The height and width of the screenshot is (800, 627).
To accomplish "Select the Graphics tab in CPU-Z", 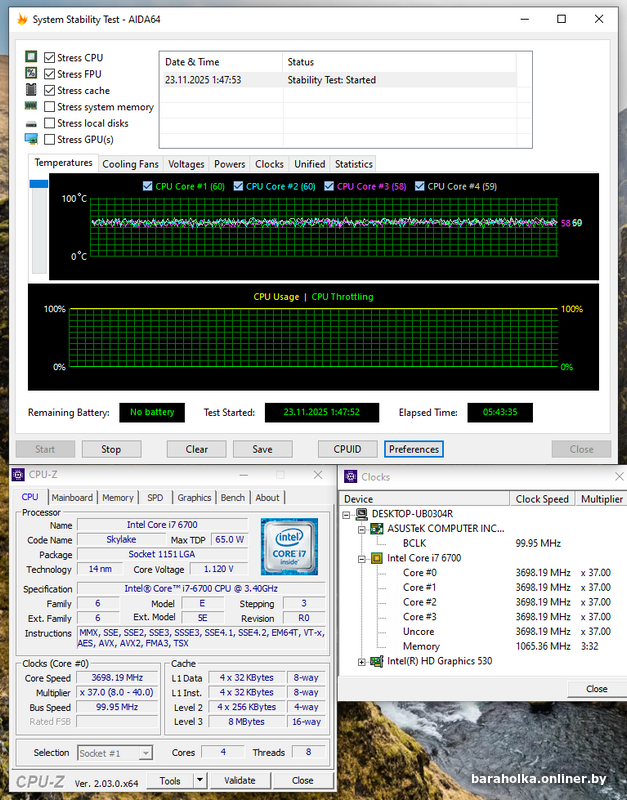I will [194, 497].
